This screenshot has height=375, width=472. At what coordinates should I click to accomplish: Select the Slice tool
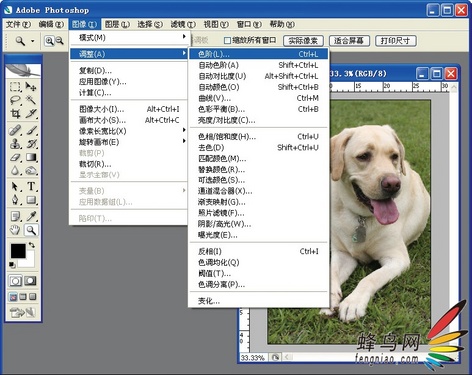point(31,114)
